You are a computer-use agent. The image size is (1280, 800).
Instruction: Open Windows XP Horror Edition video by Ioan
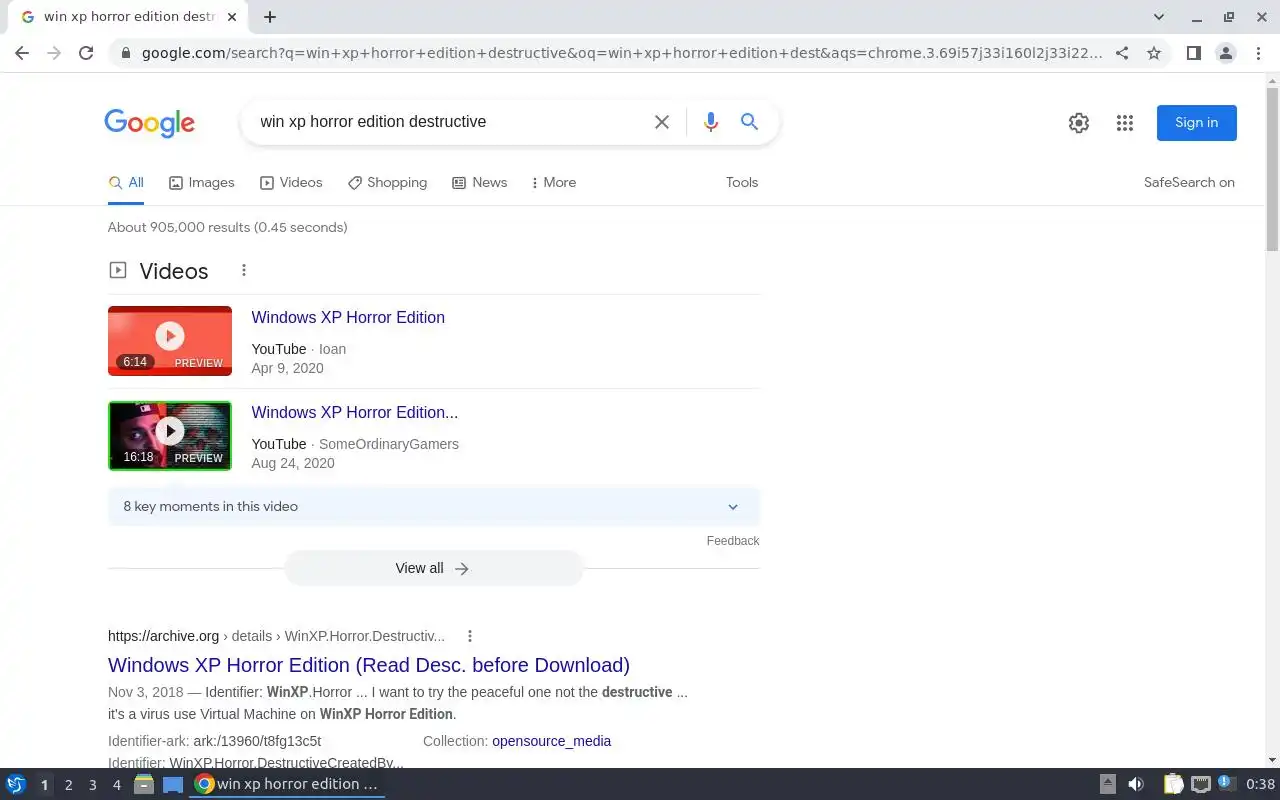pyautogui.click(x=348, y=318)
